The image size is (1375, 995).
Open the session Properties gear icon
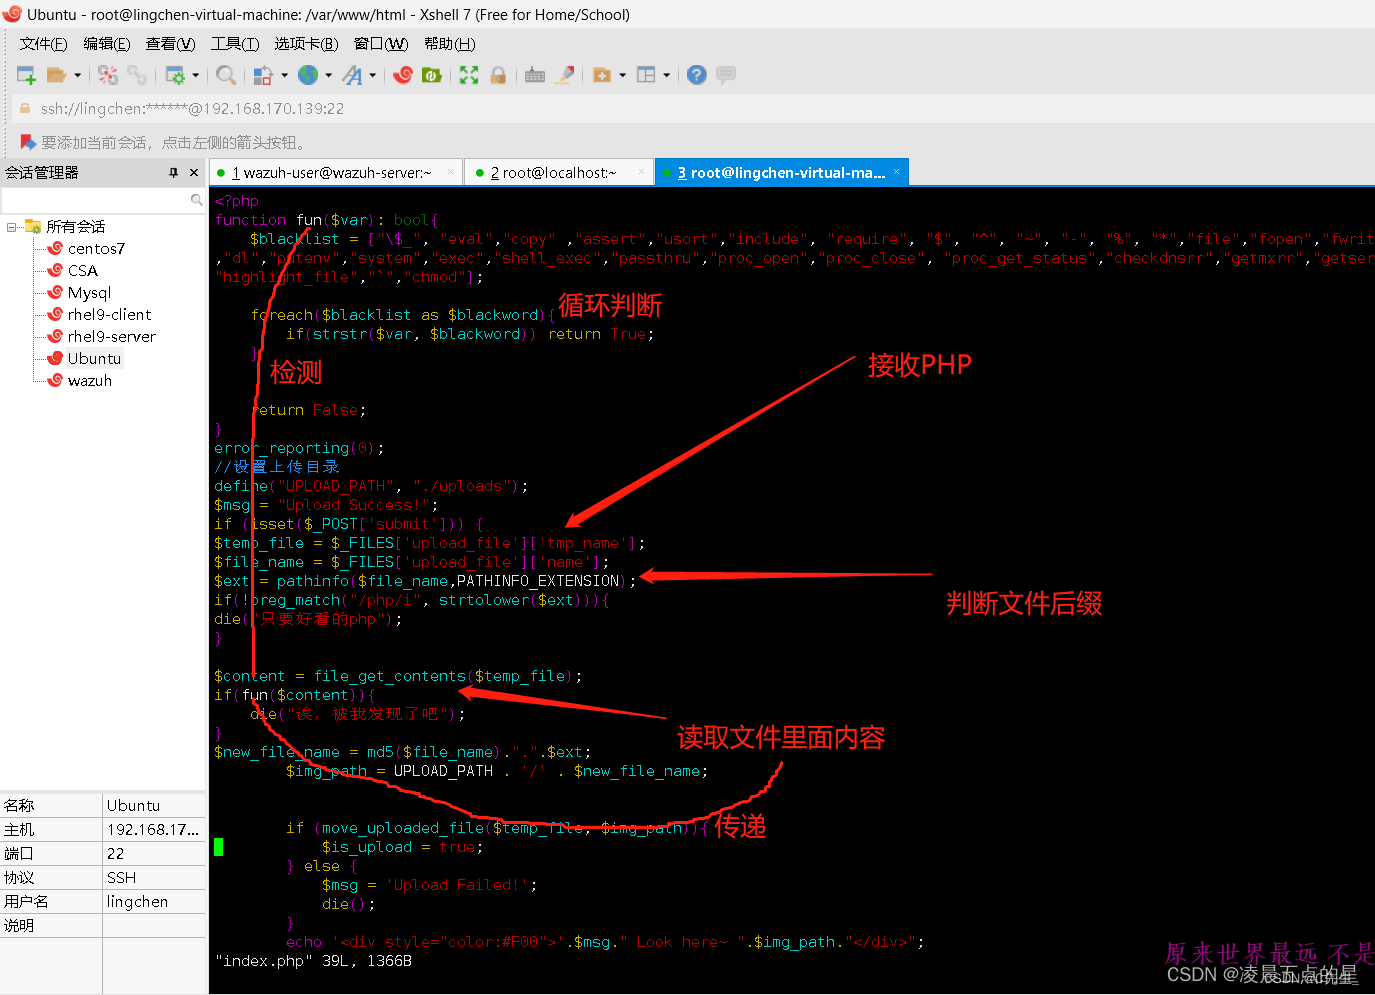click(x=175, y=75)
